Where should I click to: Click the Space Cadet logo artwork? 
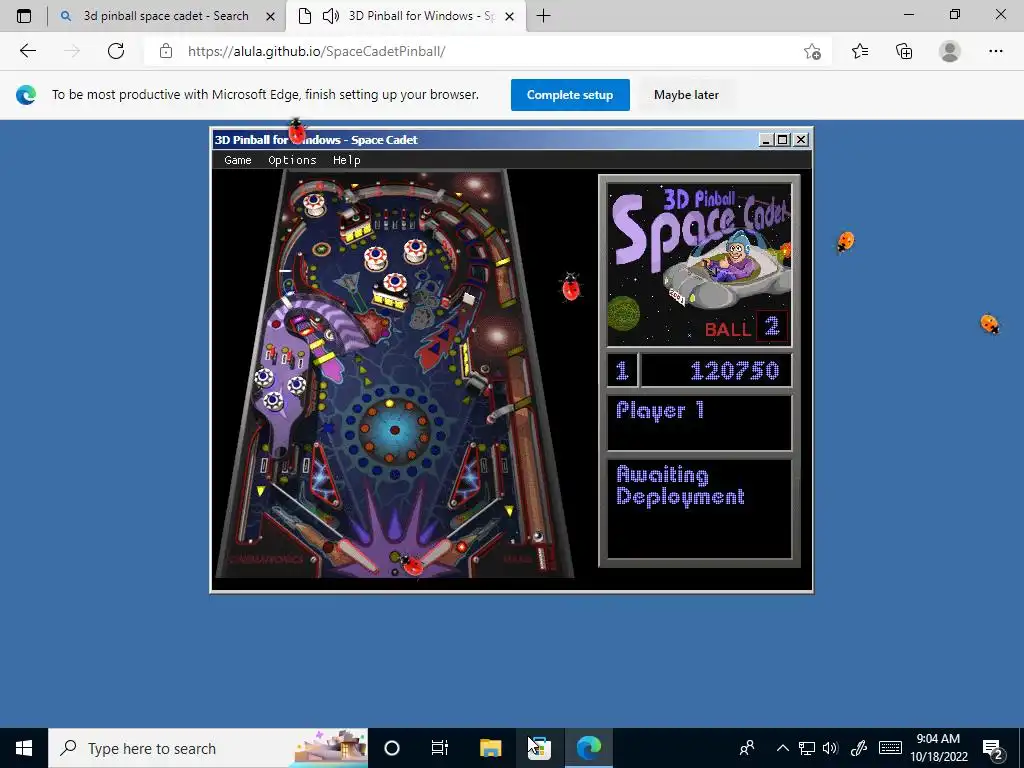[699, 264]
